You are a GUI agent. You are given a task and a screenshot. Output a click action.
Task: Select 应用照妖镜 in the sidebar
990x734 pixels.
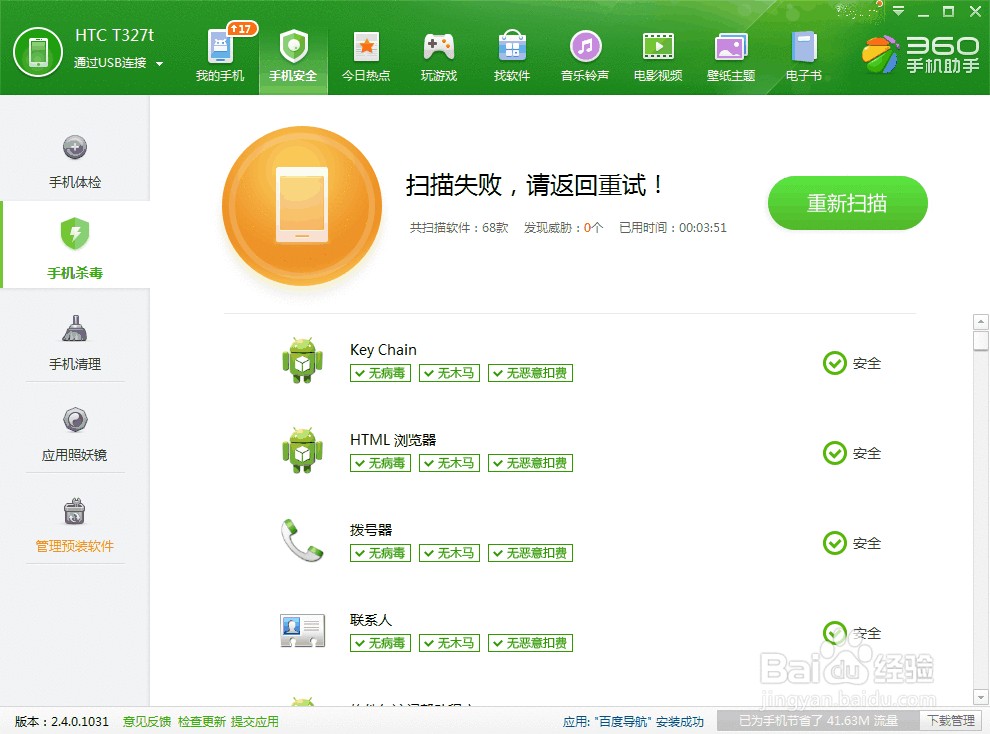75,434
